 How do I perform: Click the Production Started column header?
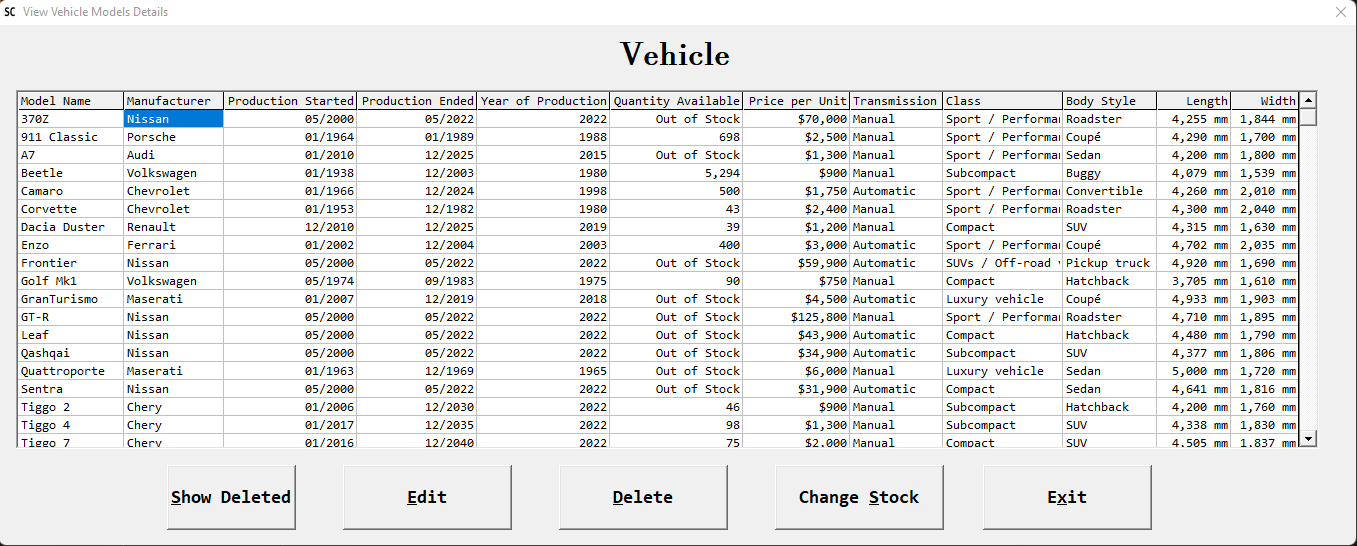[x=291, y=101]
